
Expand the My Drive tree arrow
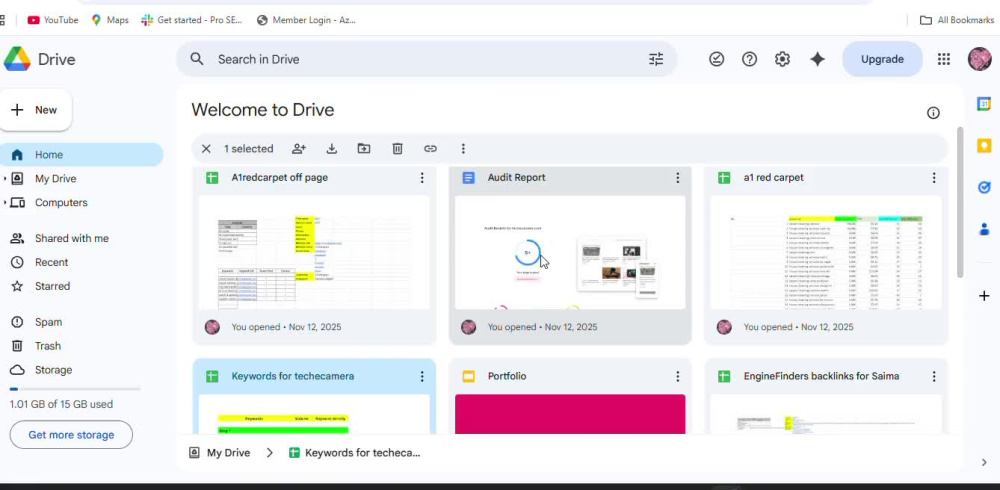[5, 179]
